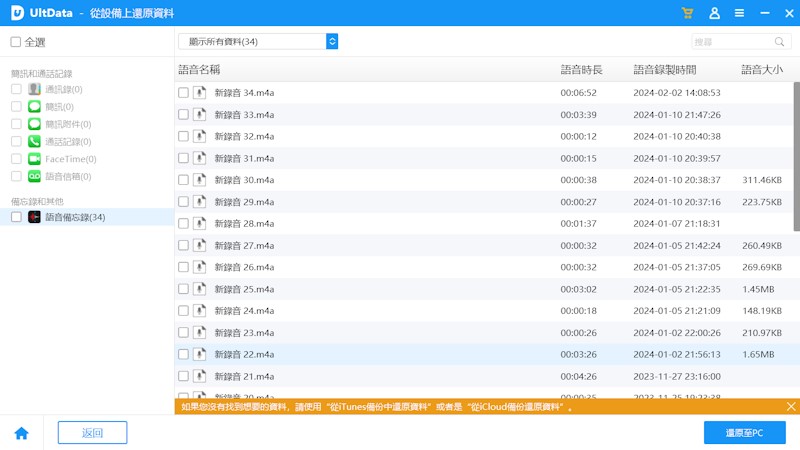Viewport: 800px width, 450px height.
Task: Select the checkbox for 新錄音 22.m4a
Action: click(x=183, y=354)
